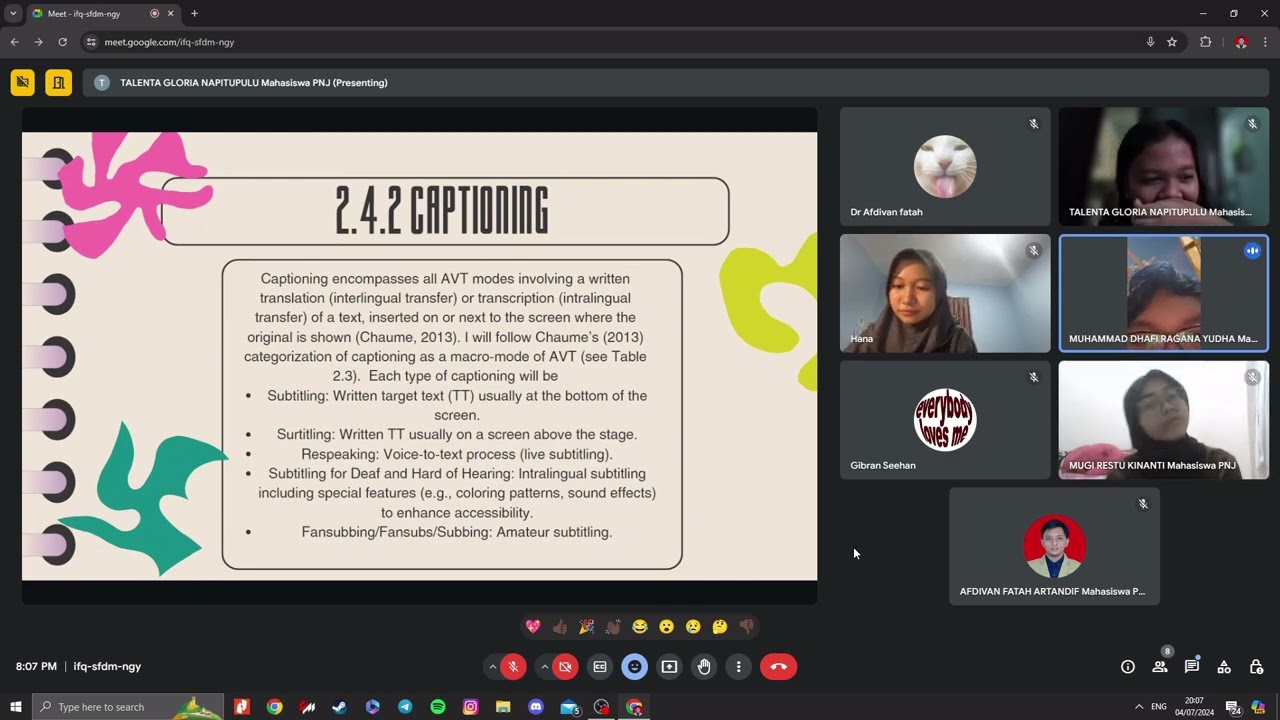Send the thumbs down reaction

click(x=746, y=627)
